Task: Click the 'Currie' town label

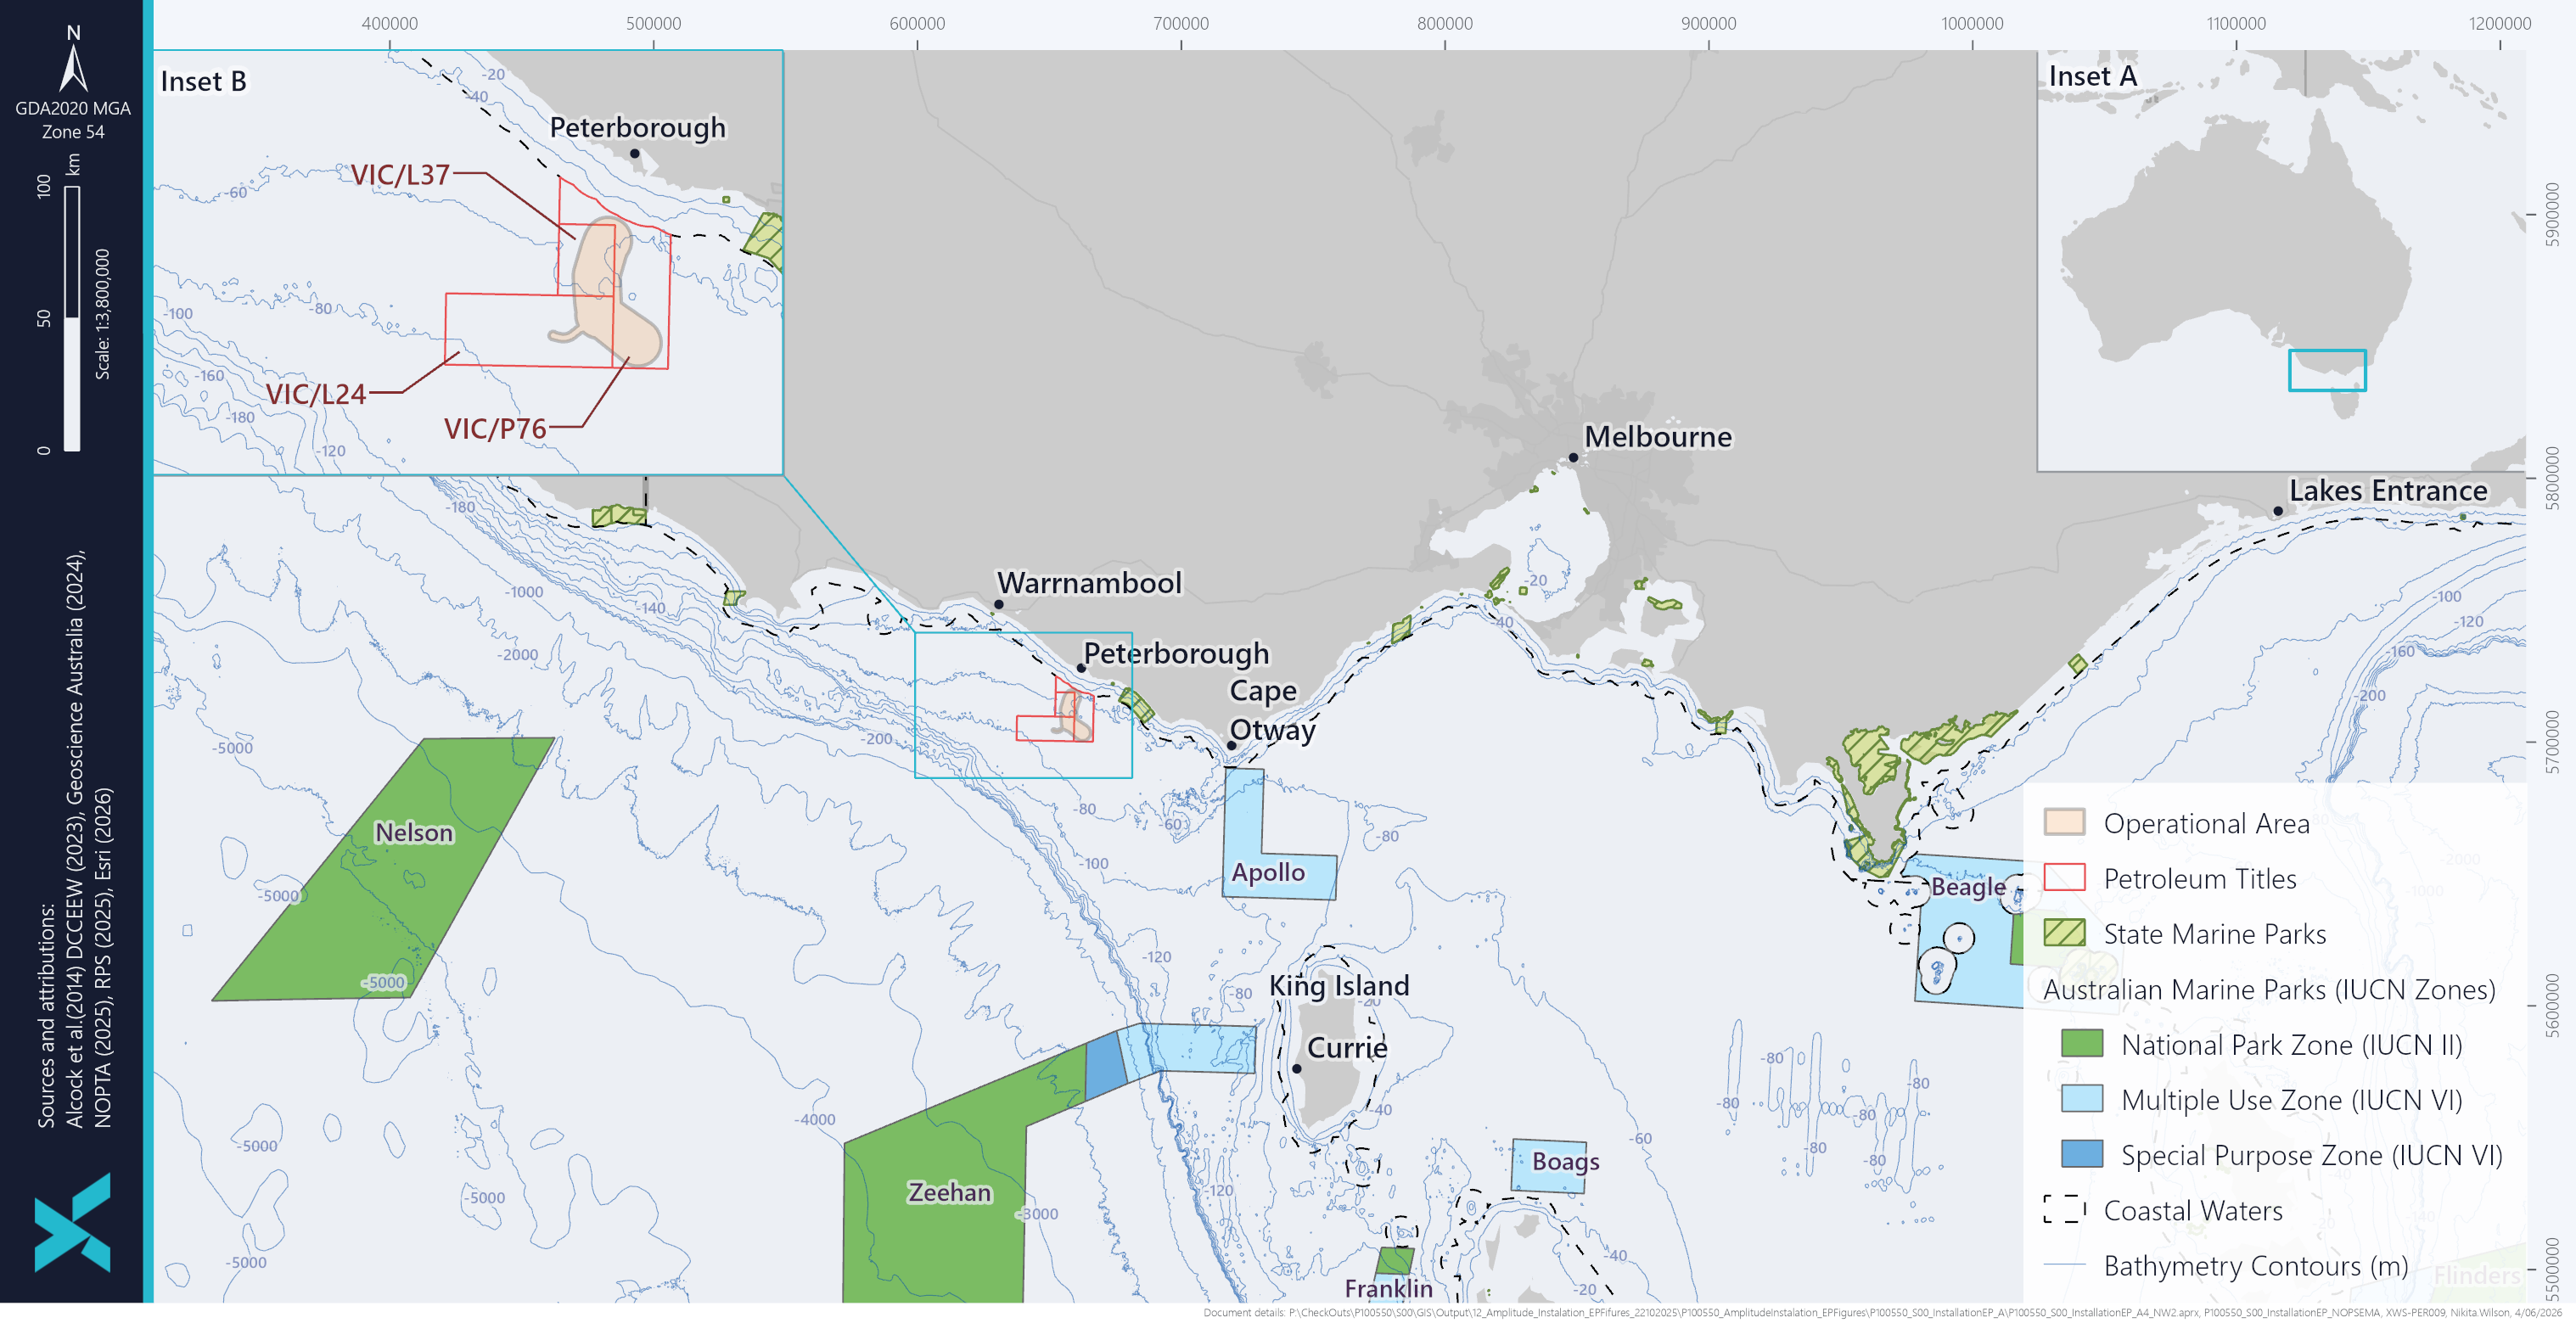Action: click(1347, 1048)
